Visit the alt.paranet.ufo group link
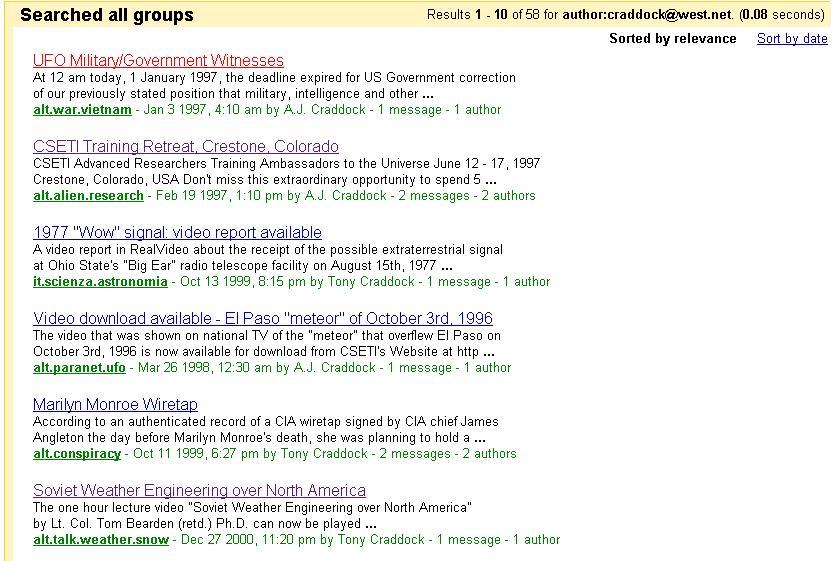This screenshot has width=837, height=561. 79,367
